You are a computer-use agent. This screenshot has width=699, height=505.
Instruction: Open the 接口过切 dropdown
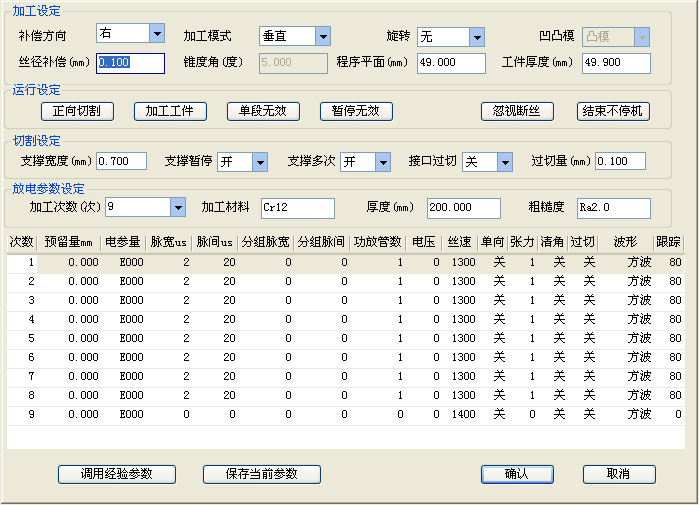pyautogui.click(x=503, y=161)
